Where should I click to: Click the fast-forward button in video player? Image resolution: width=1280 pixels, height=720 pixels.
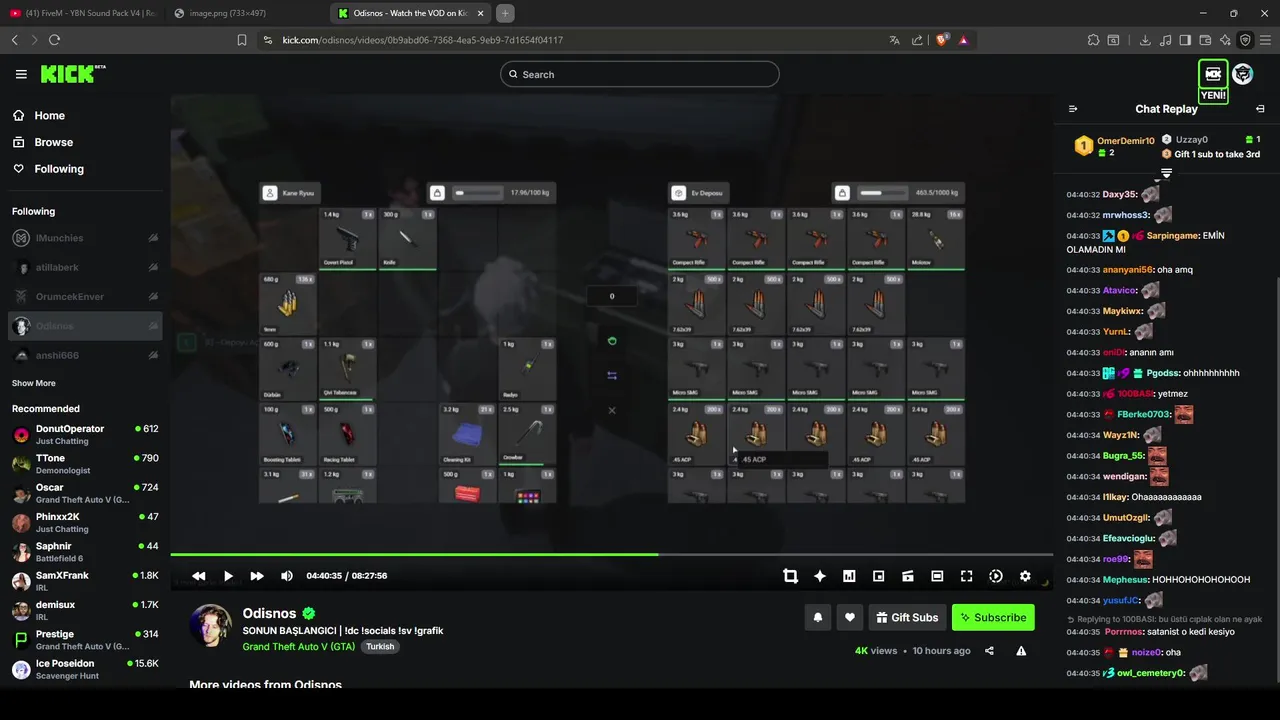(x=257, y=576)
